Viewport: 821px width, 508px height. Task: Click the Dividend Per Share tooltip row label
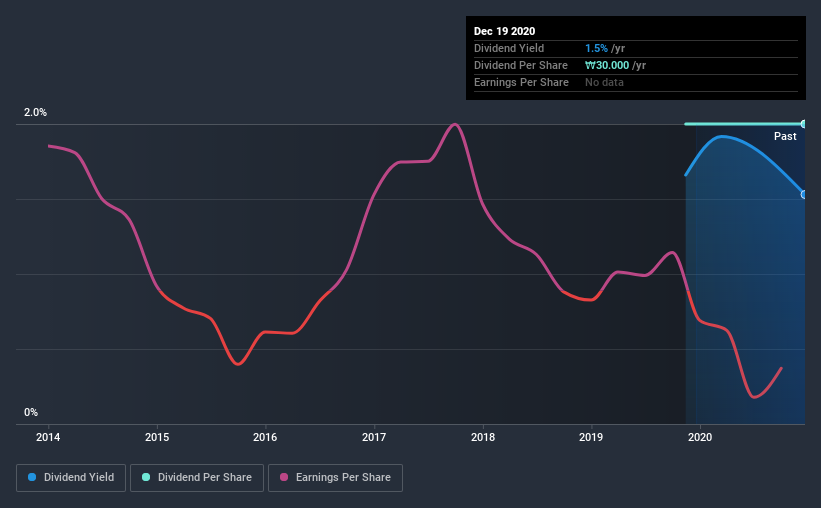coord(520,65)
